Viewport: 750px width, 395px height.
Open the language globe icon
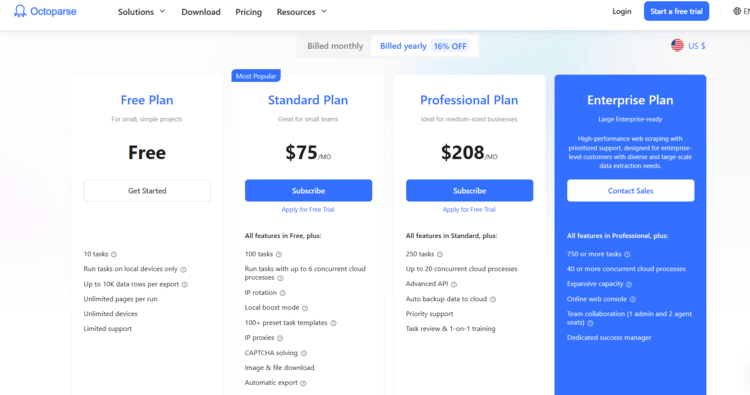[737, 11]
